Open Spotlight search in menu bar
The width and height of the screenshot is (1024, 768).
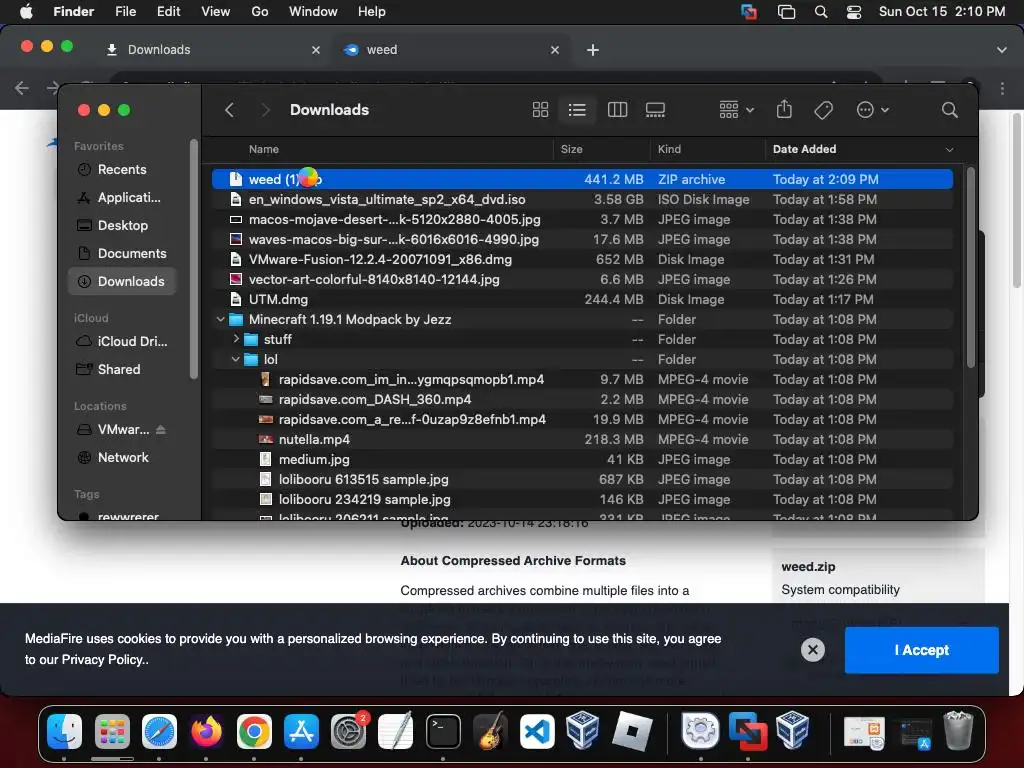click(821, 12)
